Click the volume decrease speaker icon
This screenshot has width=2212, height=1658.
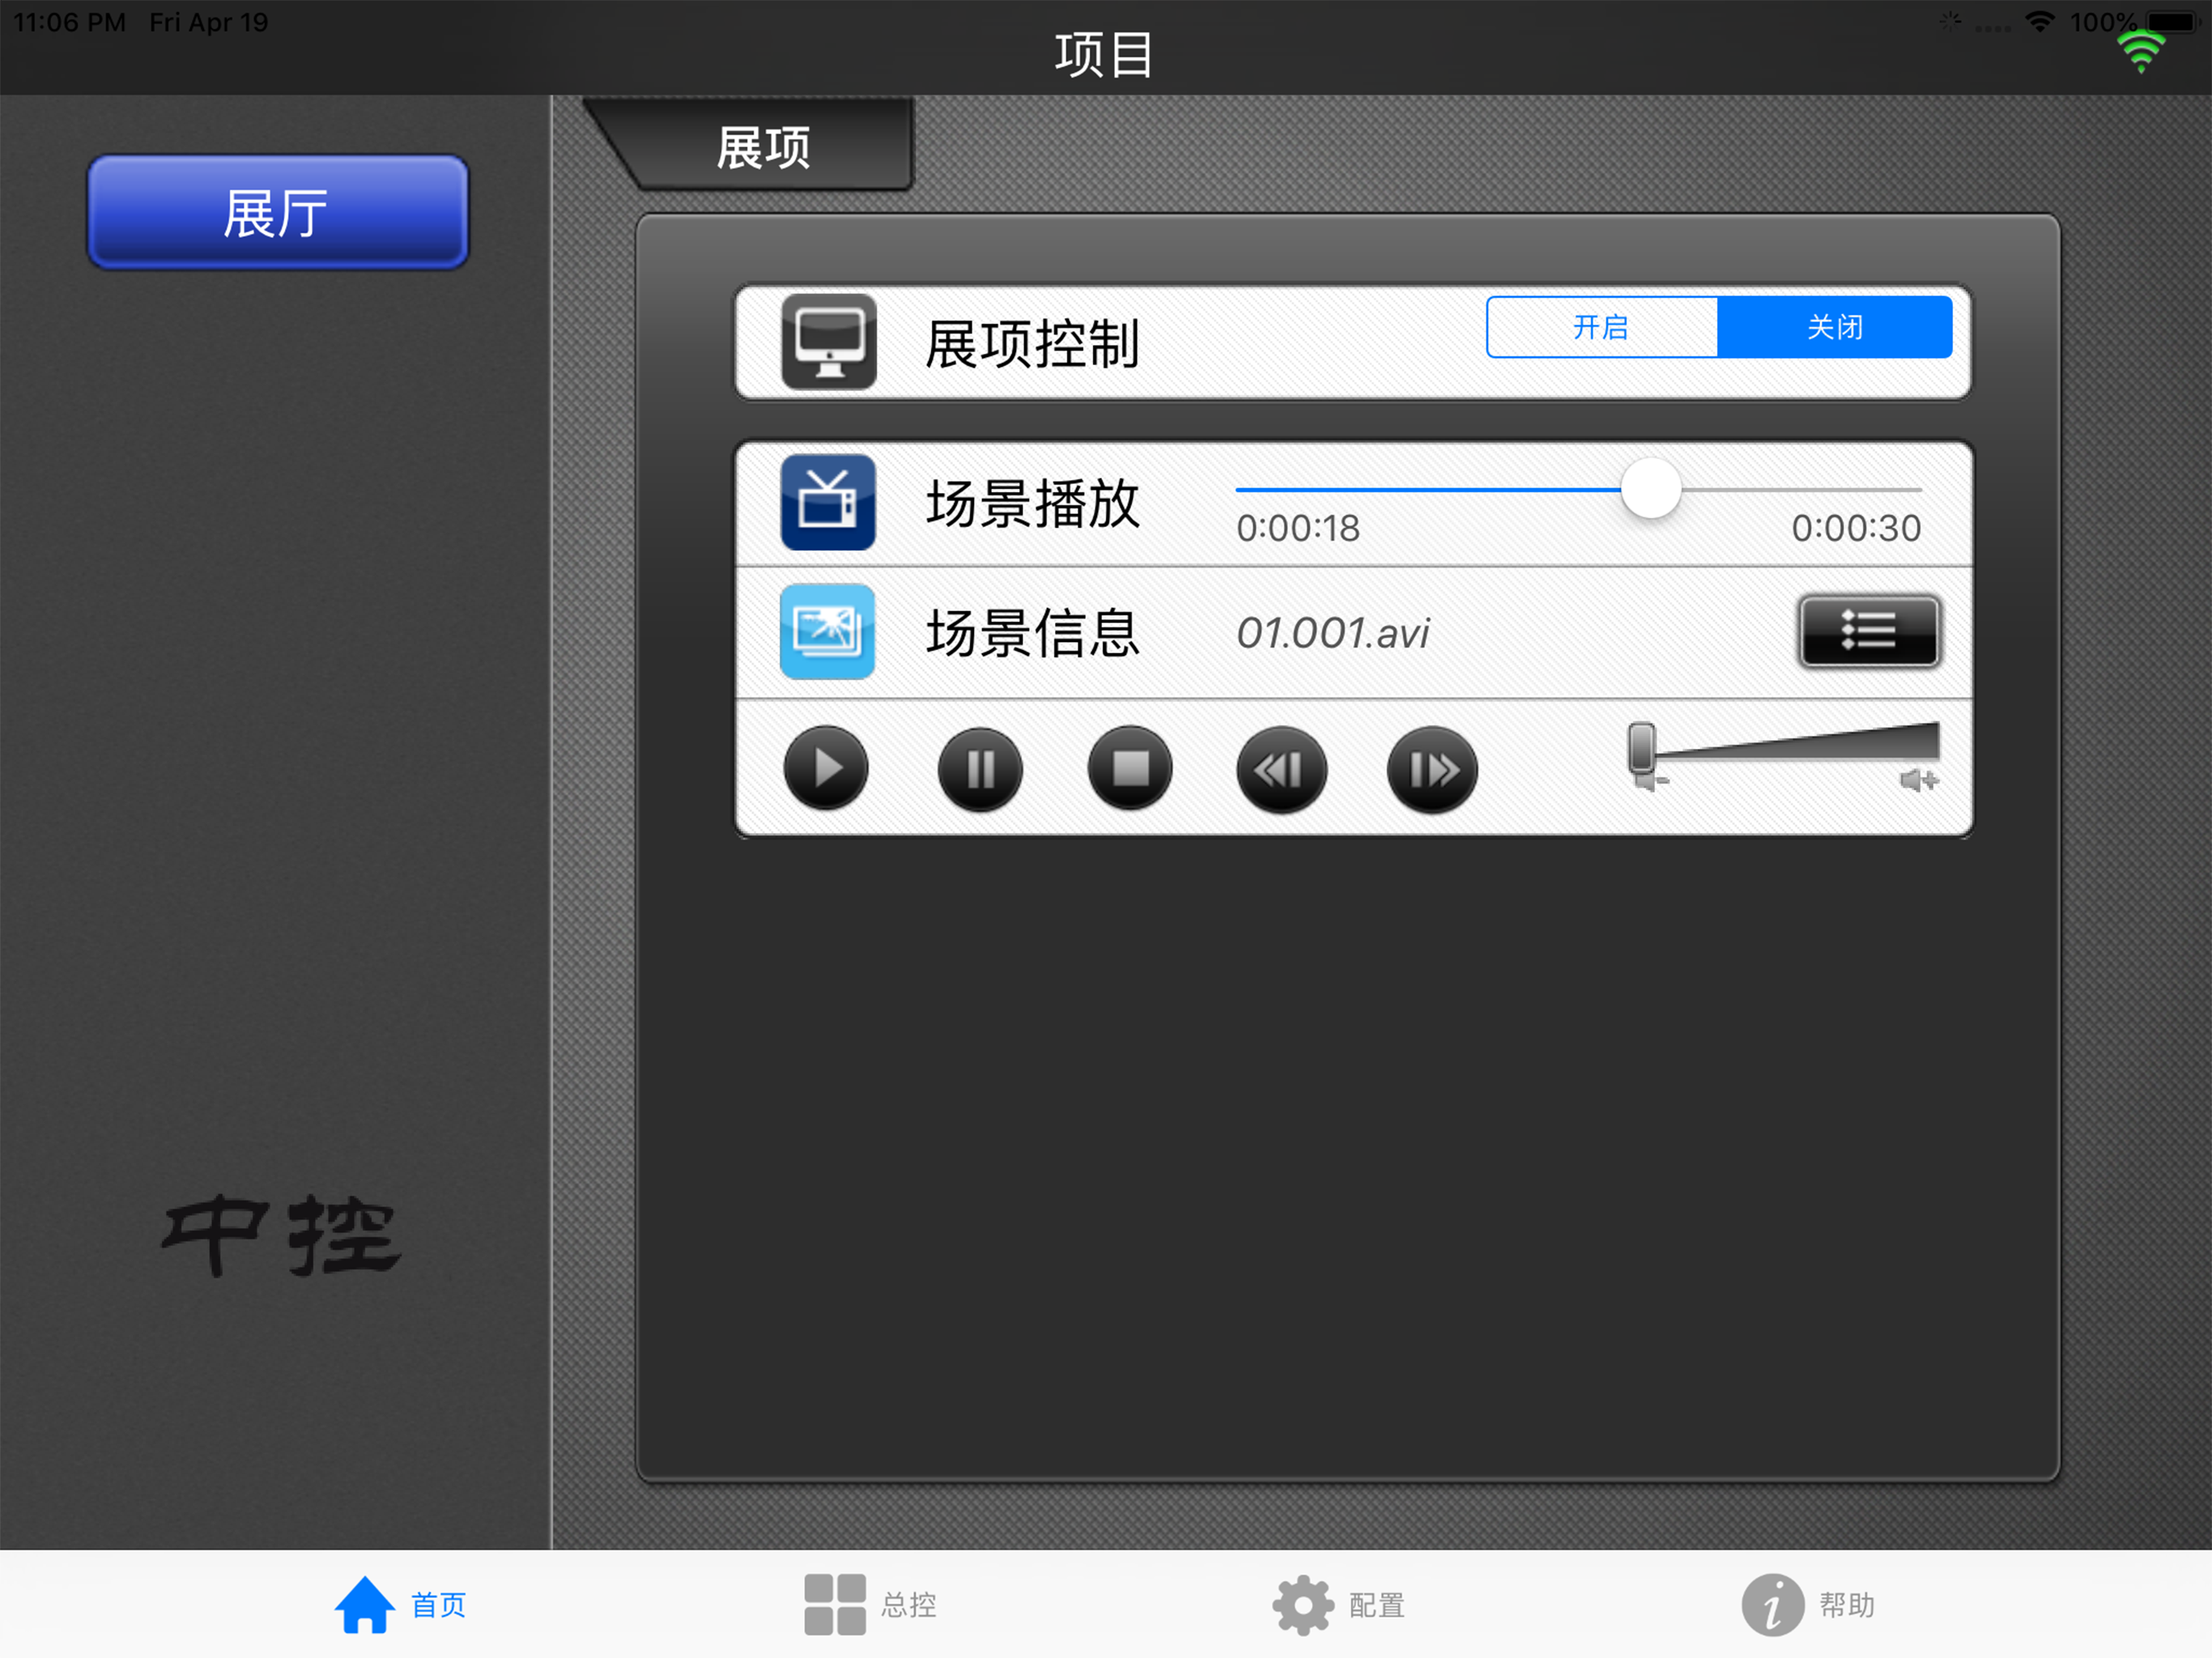[x=1651, y=781]
